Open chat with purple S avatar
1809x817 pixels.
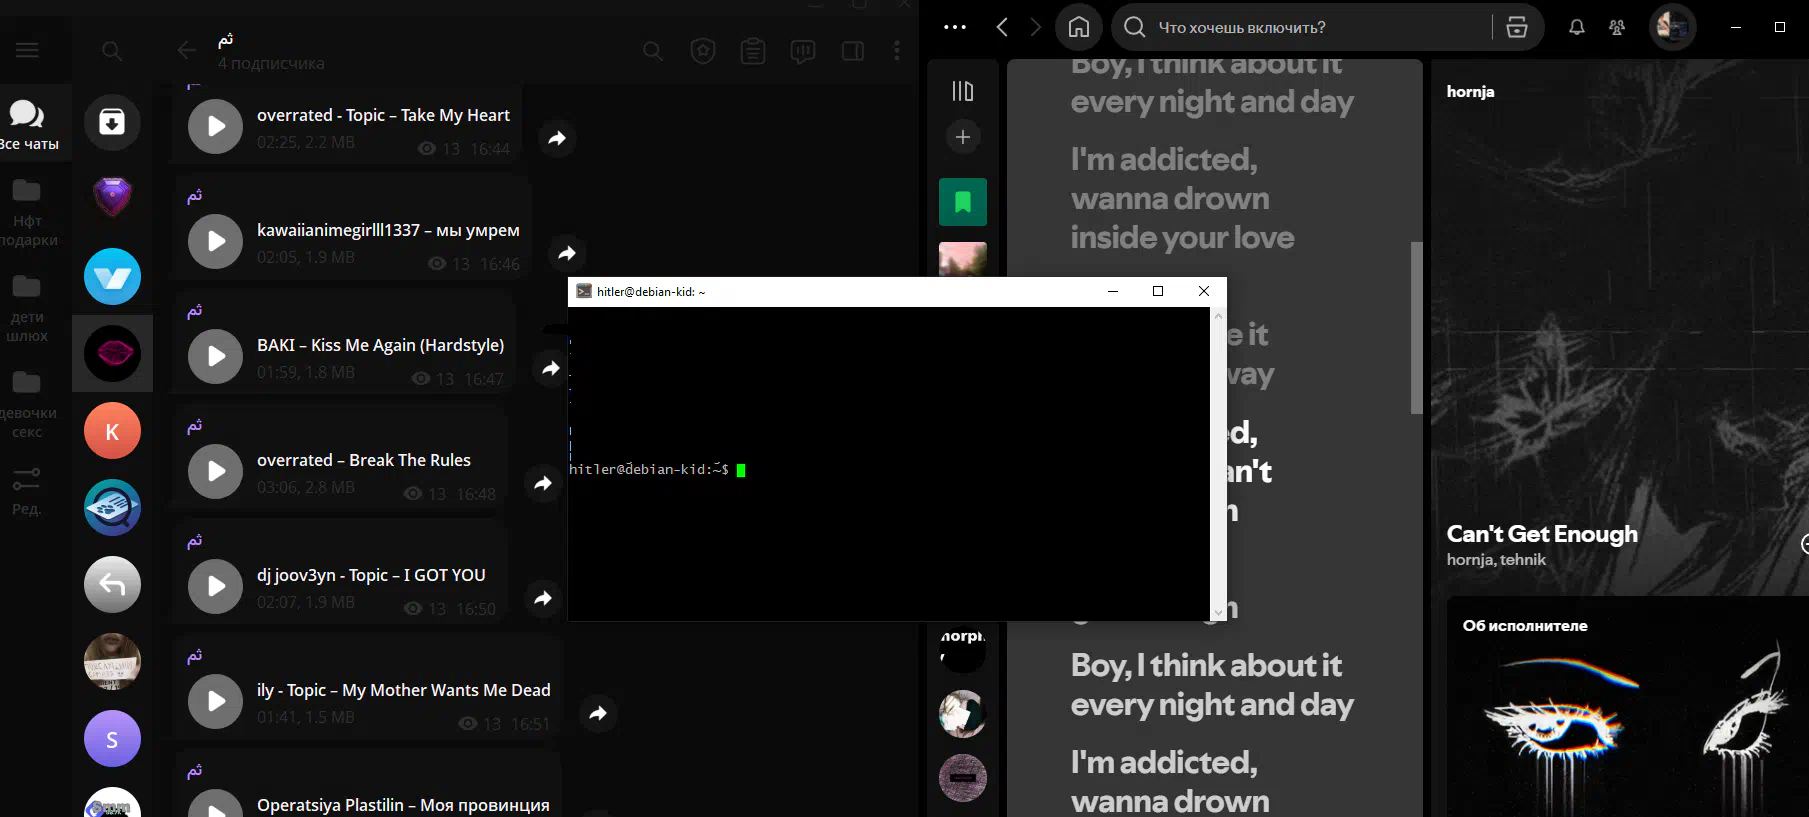point(112,738)
